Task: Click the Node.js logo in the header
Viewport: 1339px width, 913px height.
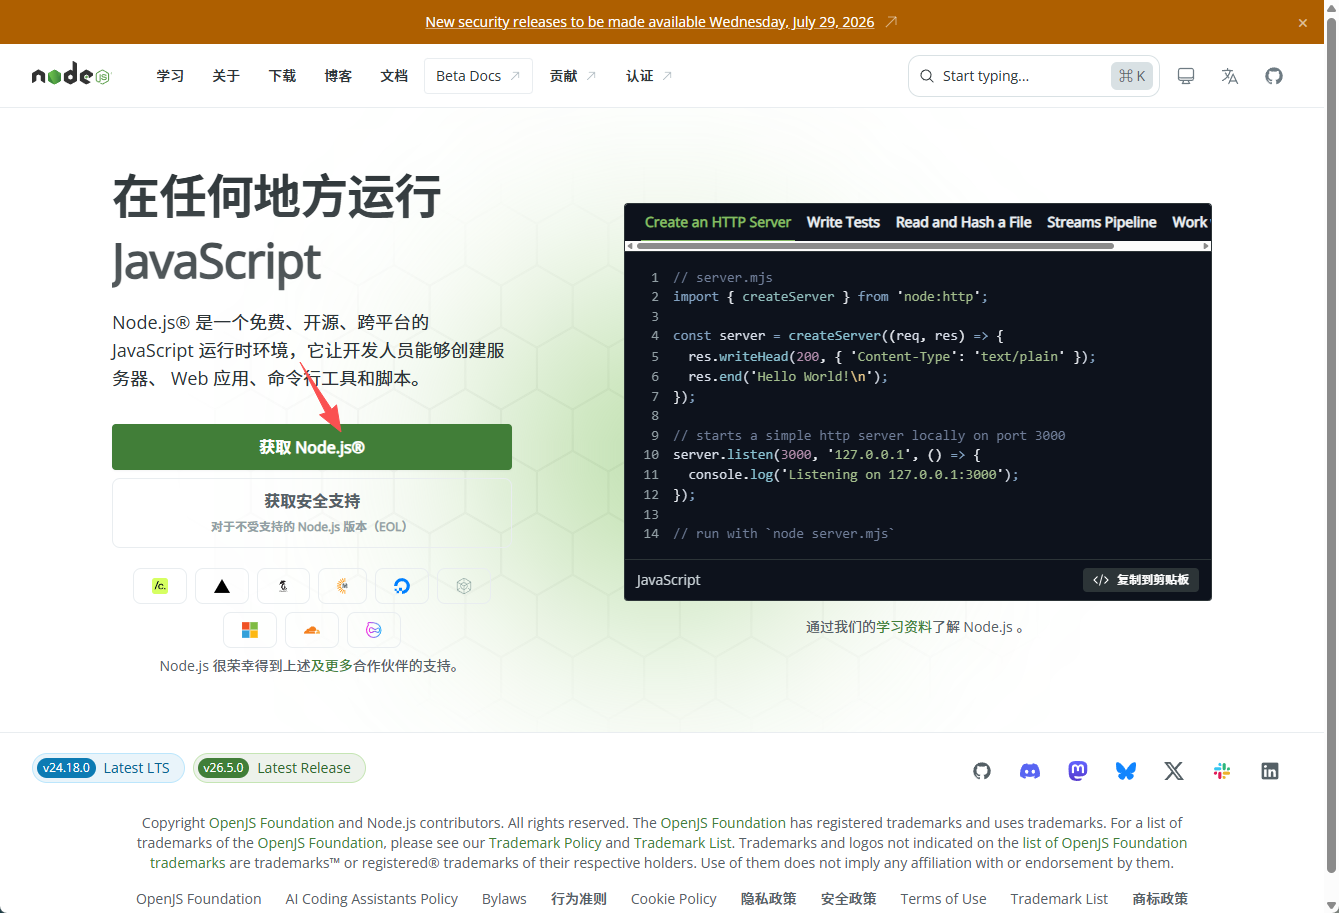Action: coord(70,75)
